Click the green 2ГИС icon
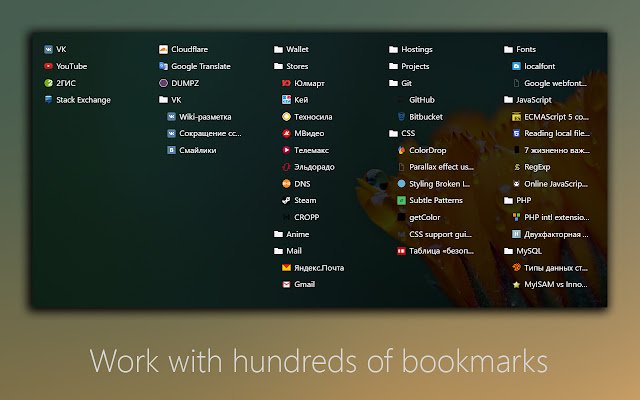The width and height of the screenshot is (640, 400). 49,83
